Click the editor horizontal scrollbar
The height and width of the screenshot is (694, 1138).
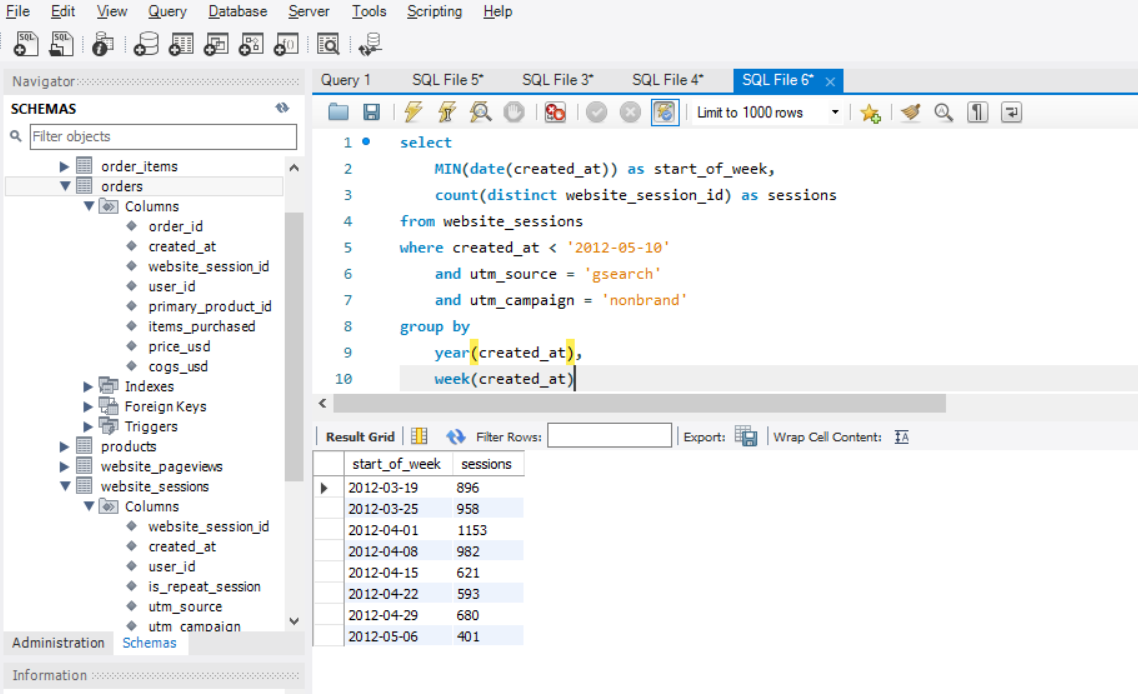[639, 403]
